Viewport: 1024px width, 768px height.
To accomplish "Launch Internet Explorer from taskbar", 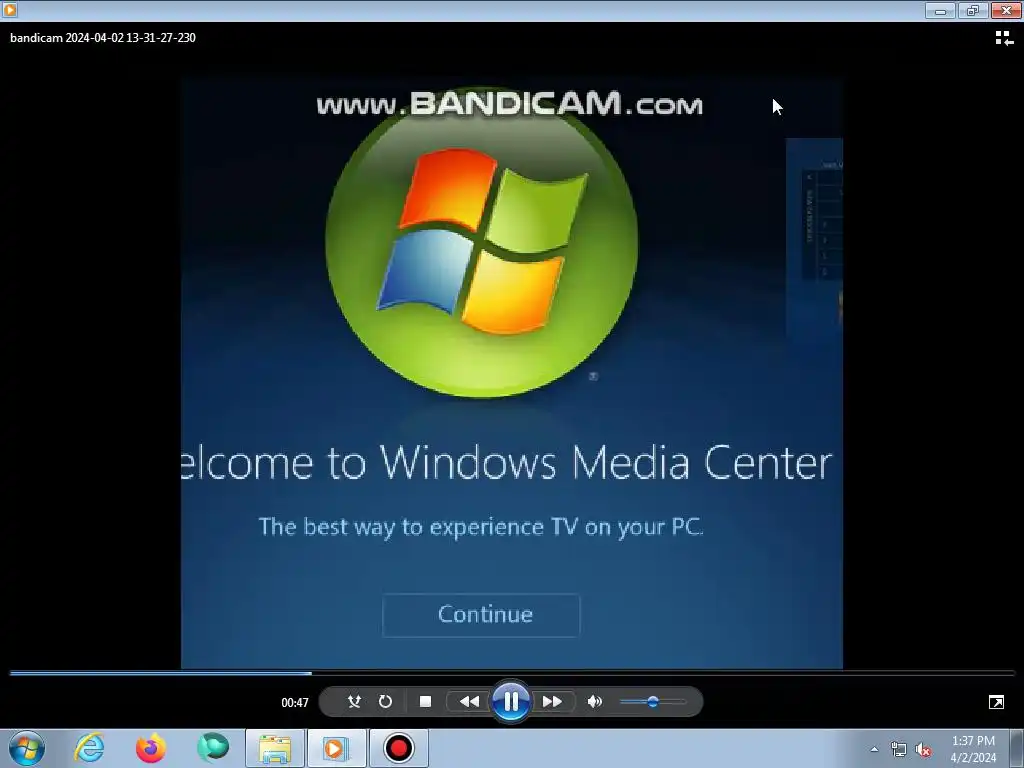I will pyautogui.click(x=89, y=748).
